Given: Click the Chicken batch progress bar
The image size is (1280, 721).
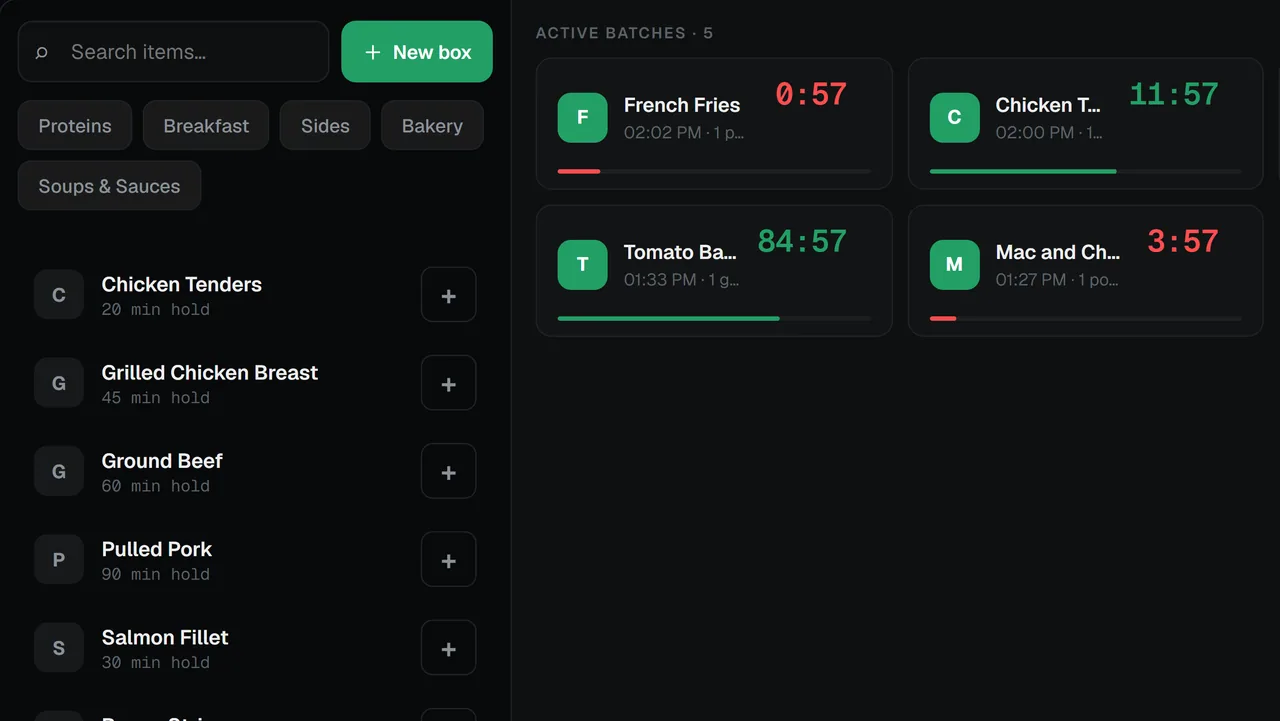Looking at the screenshot, I should [1085, 171].
